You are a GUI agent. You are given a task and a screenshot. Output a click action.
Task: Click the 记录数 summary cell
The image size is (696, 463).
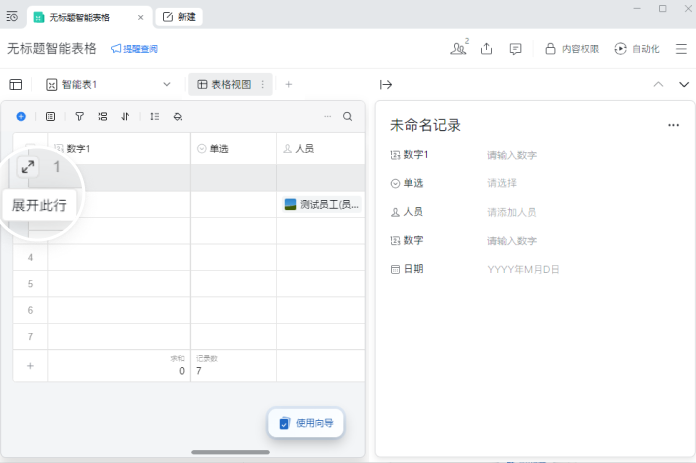point(233,366)
